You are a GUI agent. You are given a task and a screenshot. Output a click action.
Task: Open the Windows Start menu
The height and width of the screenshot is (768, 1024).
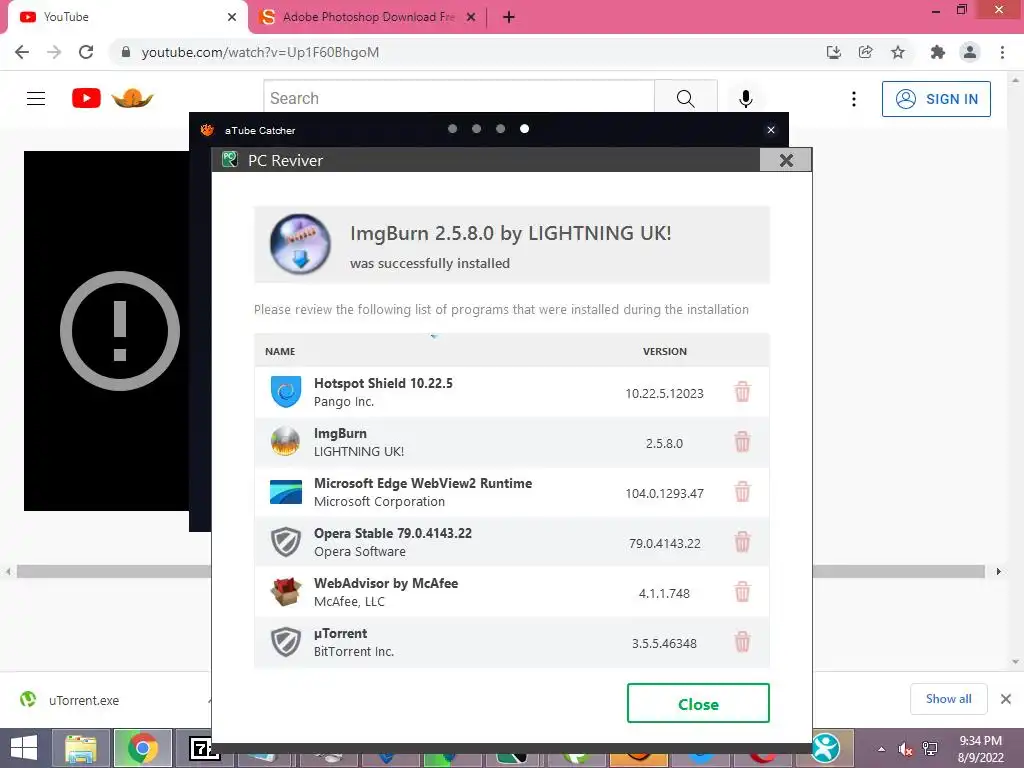click(24, 748)
